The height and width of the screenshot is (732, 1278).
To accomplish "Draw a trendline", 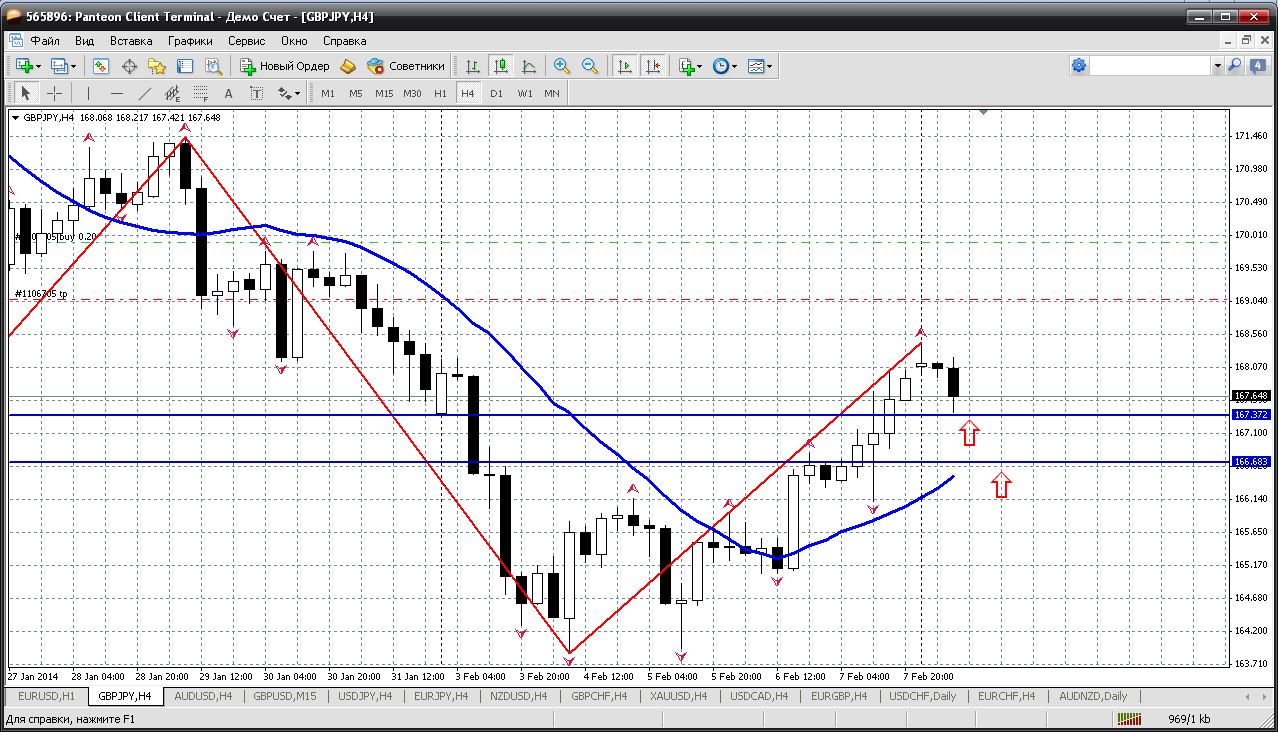I will 144,93.
